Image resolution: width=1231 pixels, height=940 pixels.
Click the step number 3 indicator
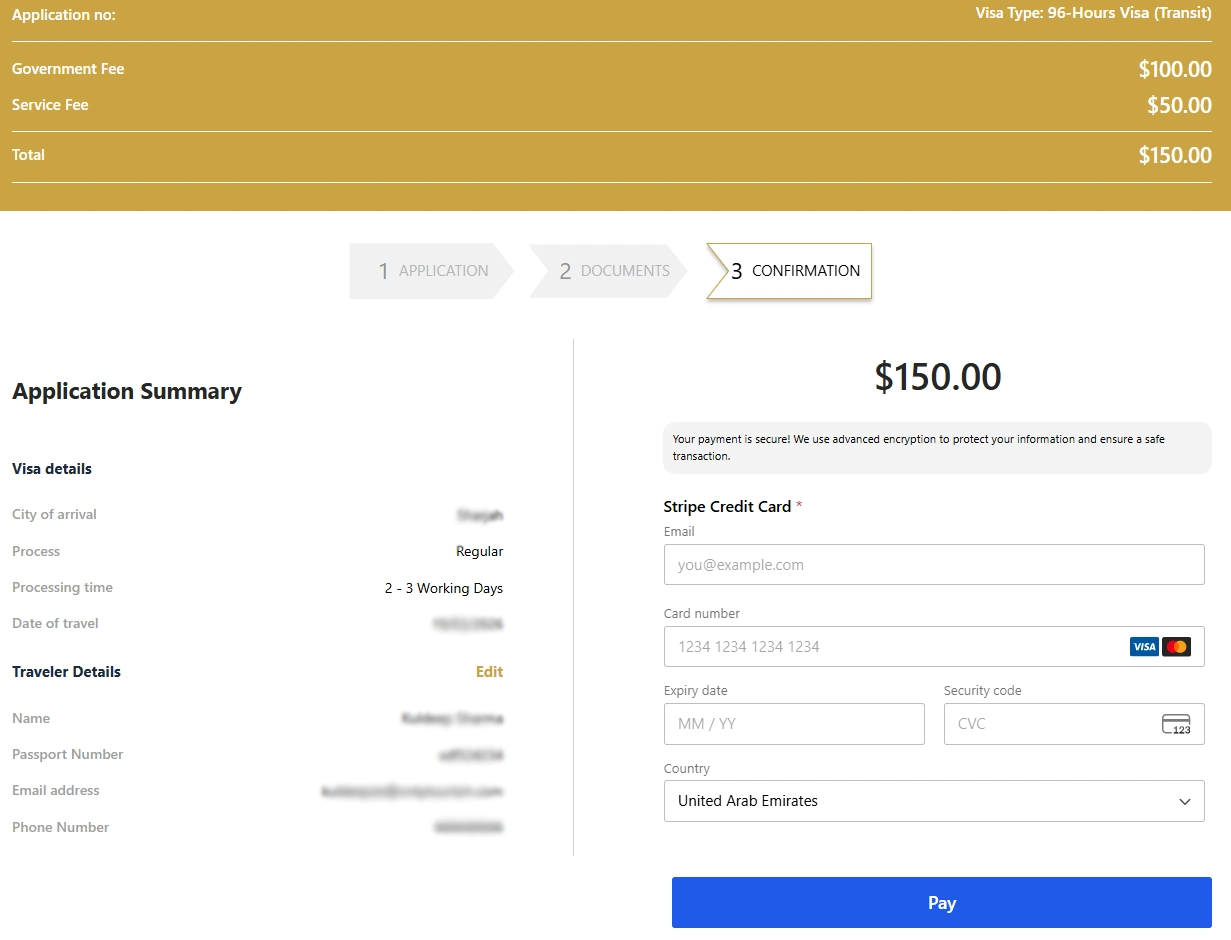737,270
